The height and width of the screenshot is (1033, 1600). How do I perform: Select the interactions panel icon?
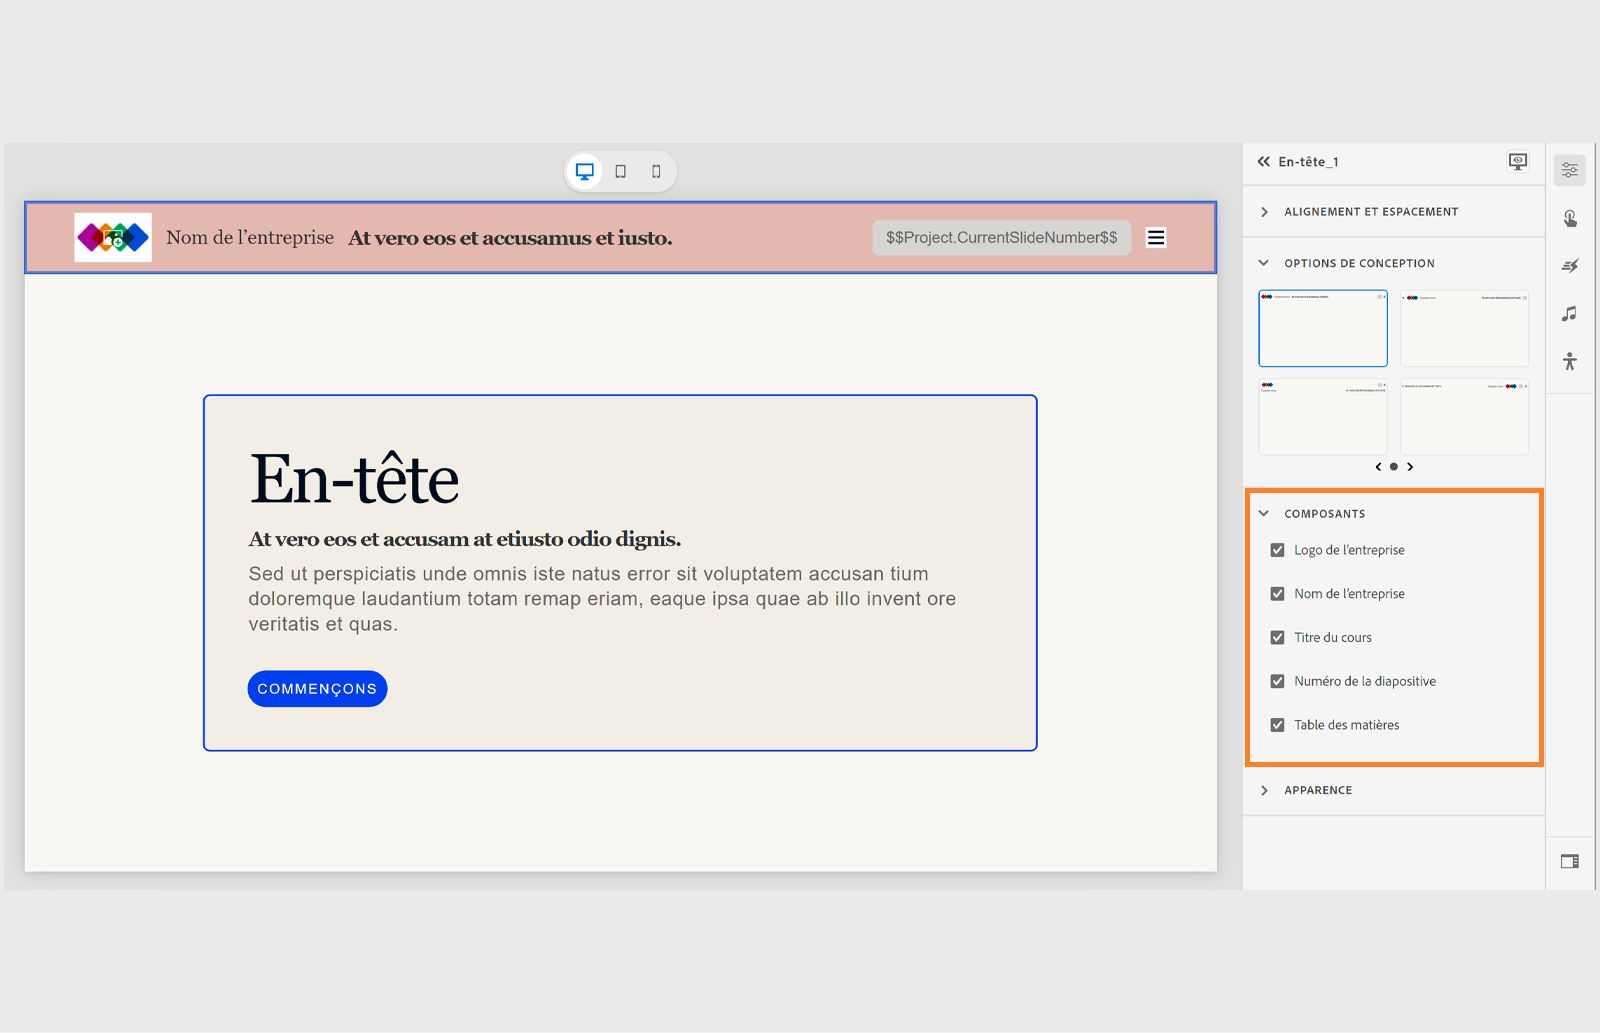point(1569,217)
